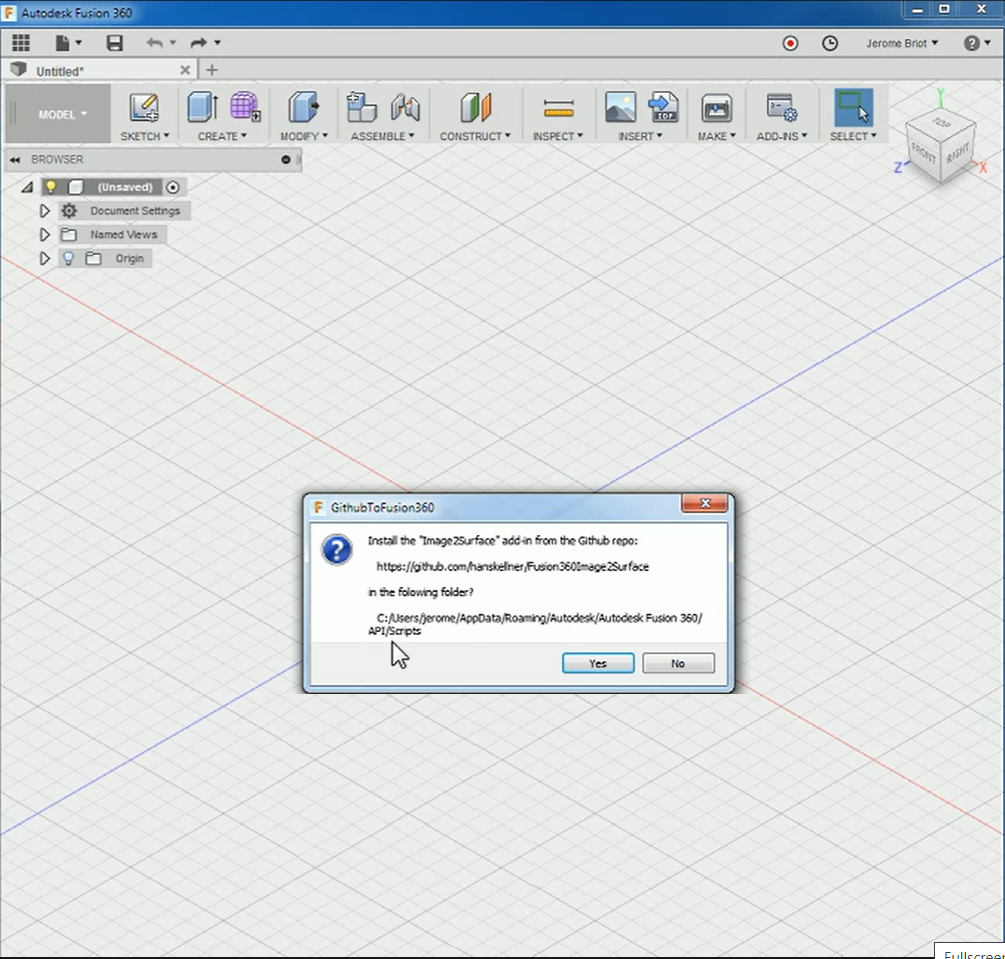Select the Origin folder in browser
Image resolution: width=1005 pixels, height=959 pixels.
click(x=129, y=258)
